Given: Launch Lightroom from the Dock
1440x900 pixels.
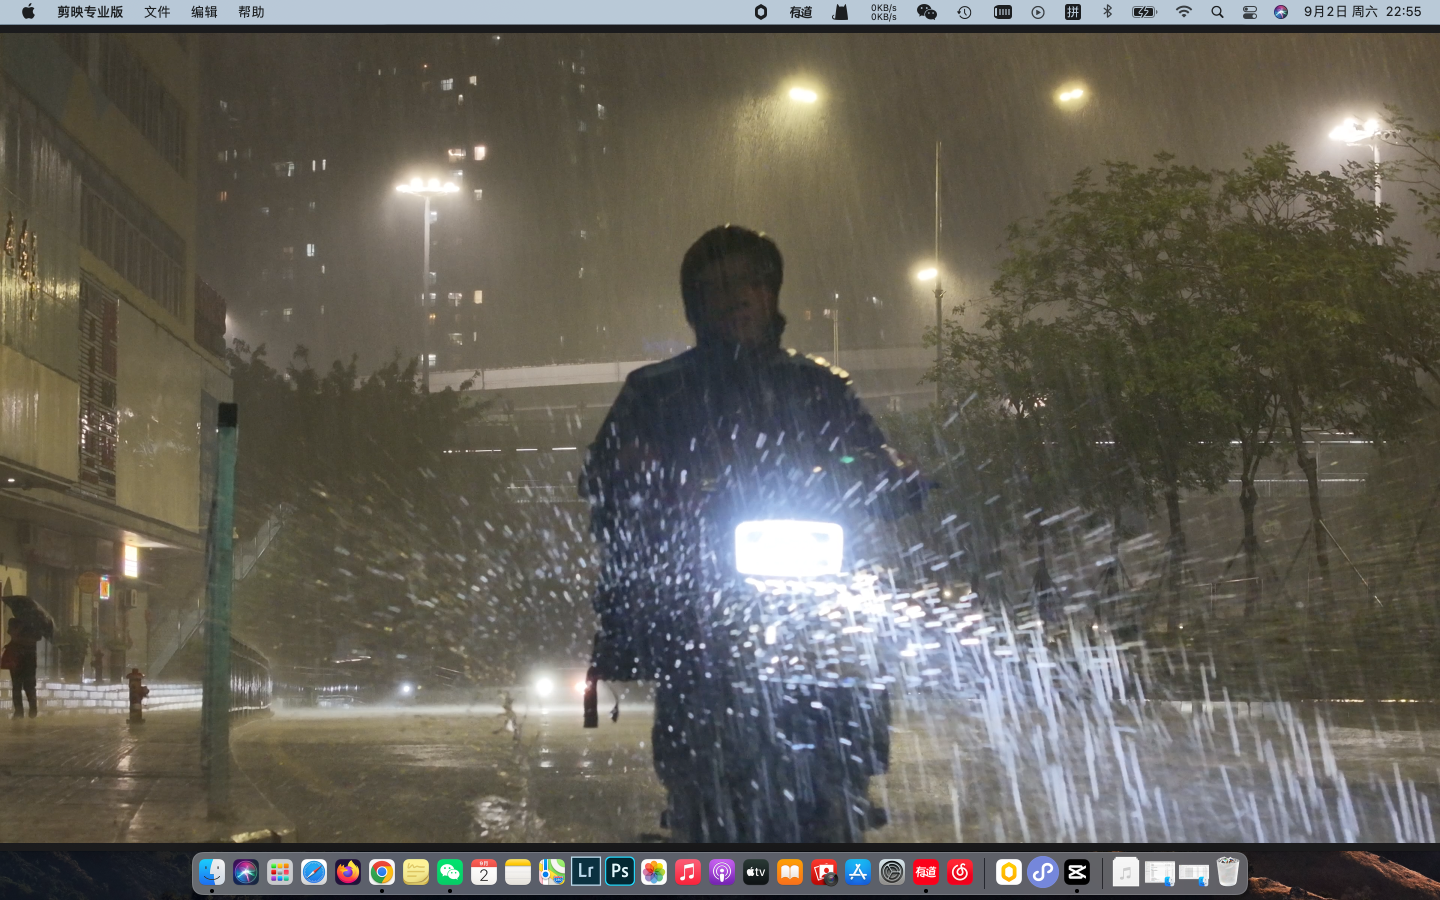Looking at the screenshot, I should pyautogui.click(x=586, y=871).
